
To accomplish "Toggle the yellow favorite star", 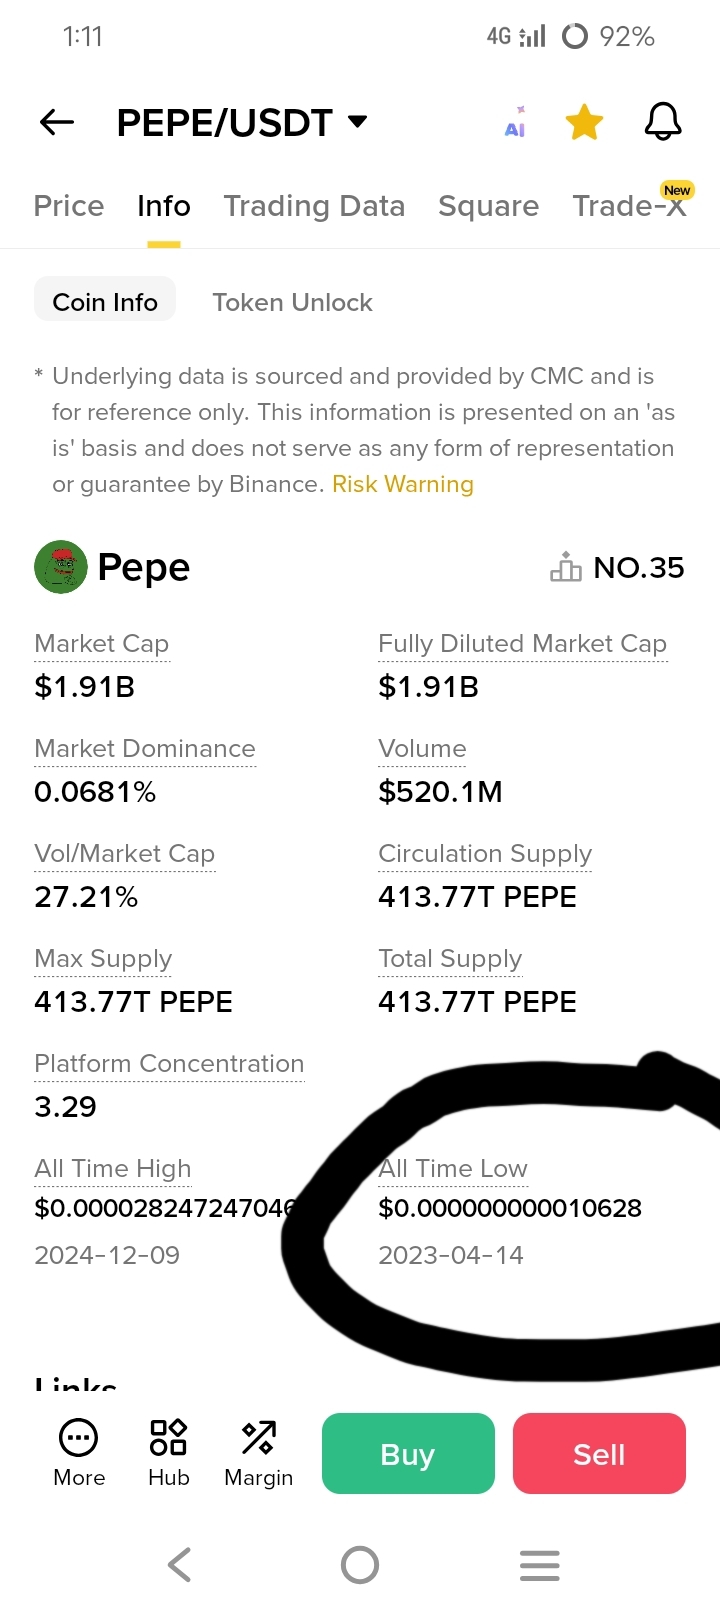I will pyautogui.click(x=584, y=122).
